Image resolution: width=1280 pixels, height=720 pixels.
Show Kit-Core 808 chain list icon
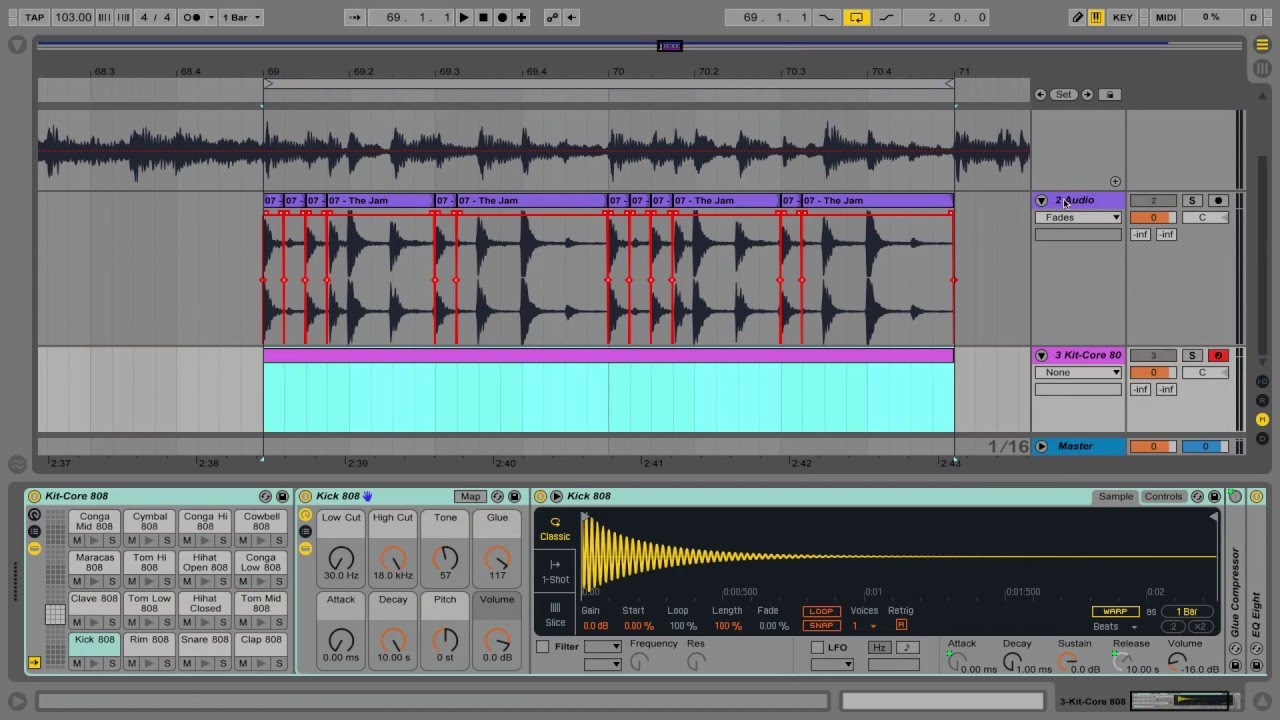pyautogui.click(x=34, y=532)
